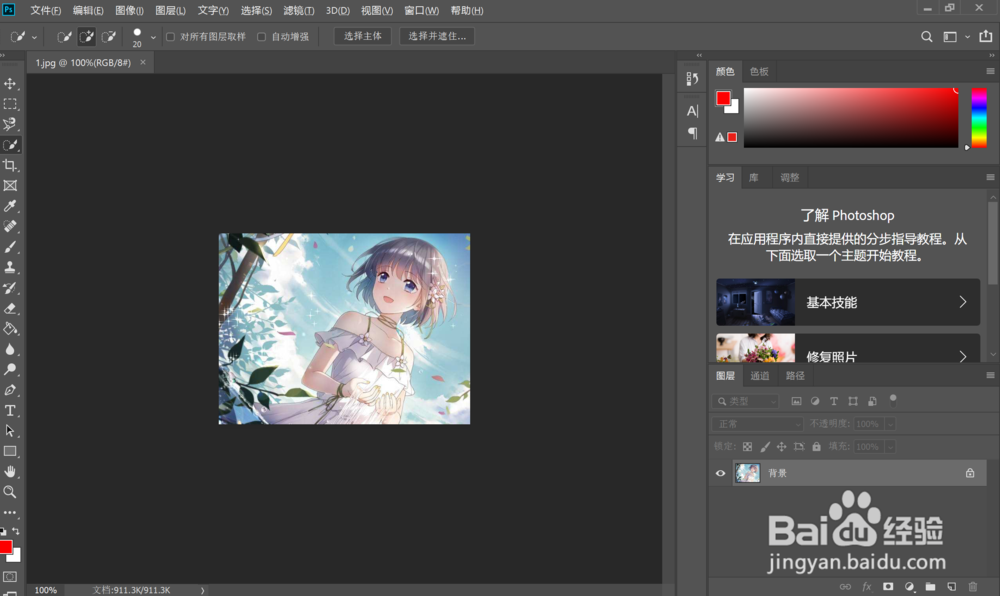1000x596 pixels.
Task: Click the 选择主体 button
Action: point(363,36)
